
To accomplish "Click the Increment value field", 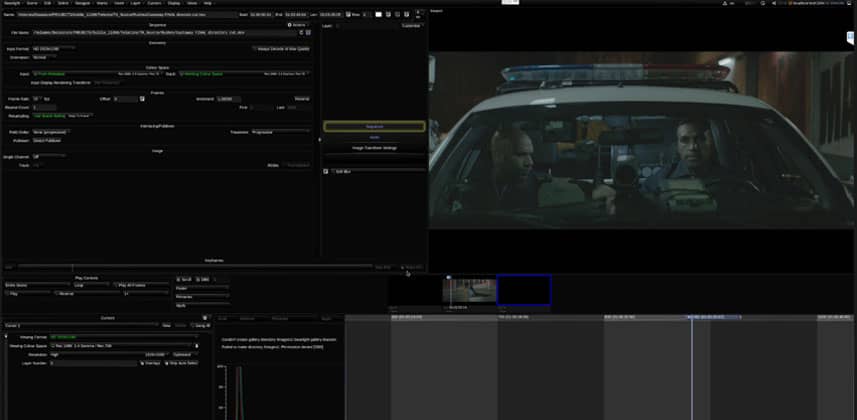I will pyautogui.click(x=229, y=99).
